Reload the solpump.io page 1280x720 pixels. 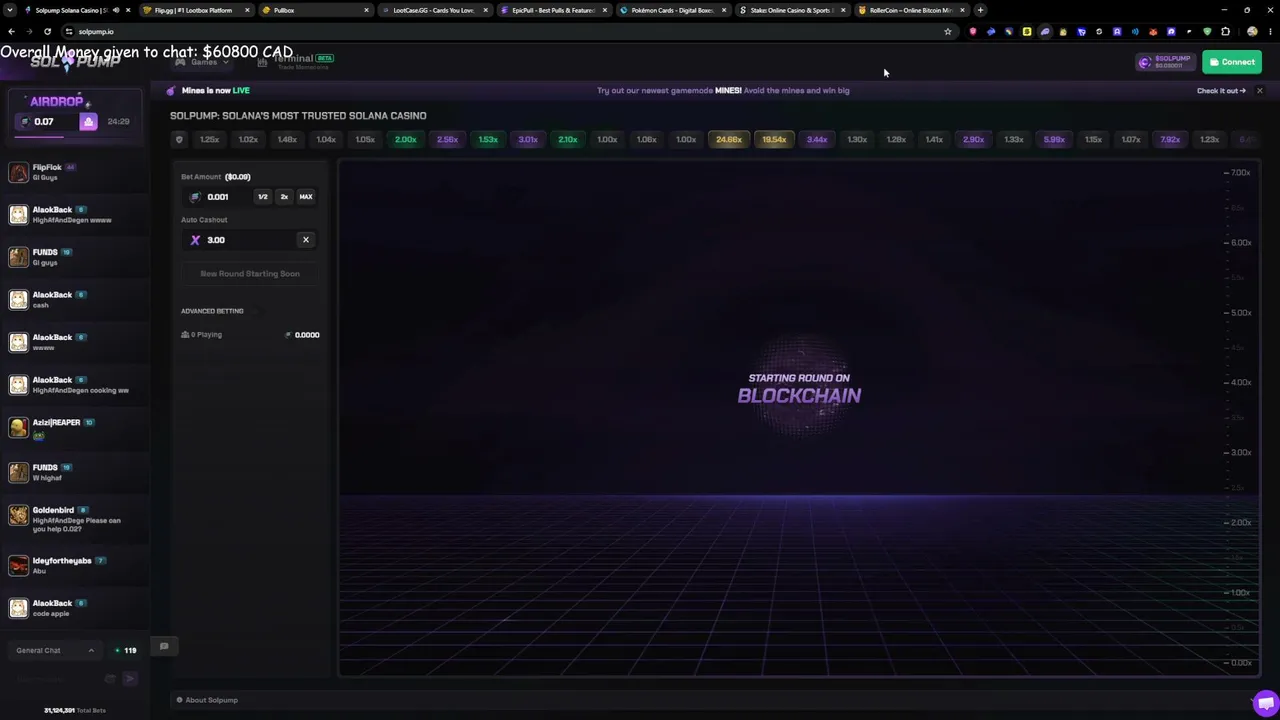[x=46, y=31]
